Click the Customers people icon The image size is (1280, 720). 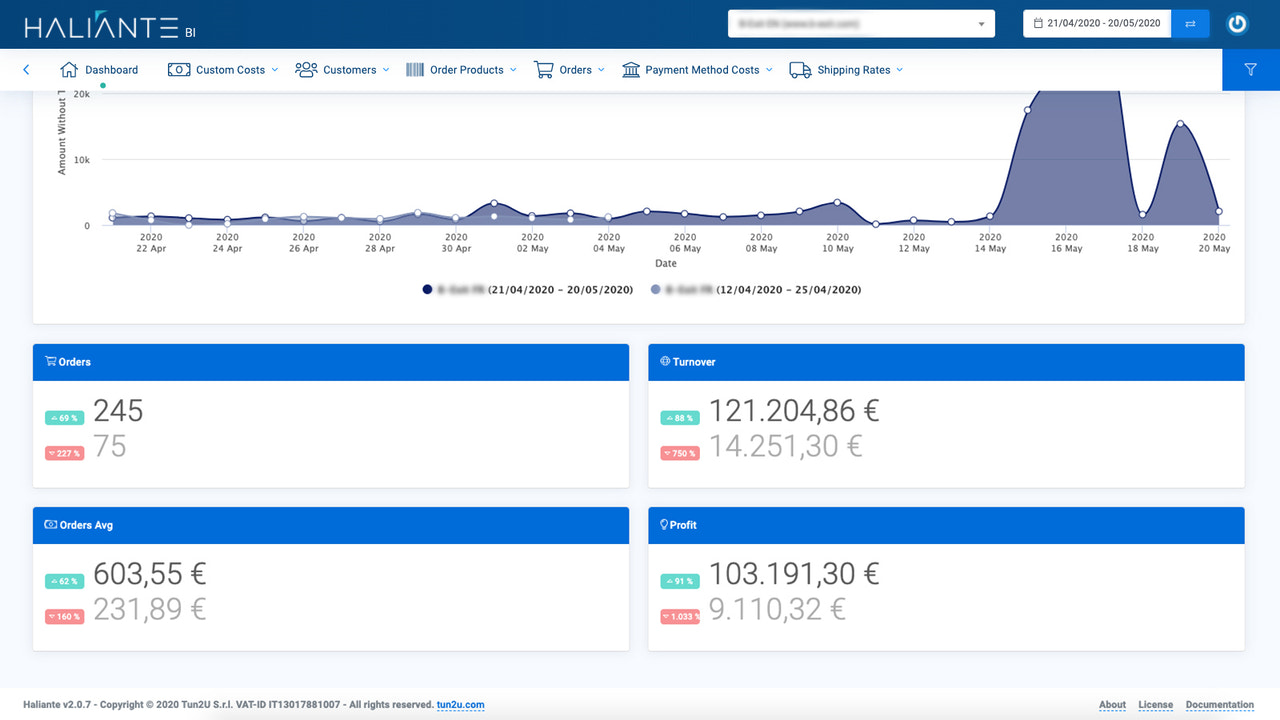point(306,70)
